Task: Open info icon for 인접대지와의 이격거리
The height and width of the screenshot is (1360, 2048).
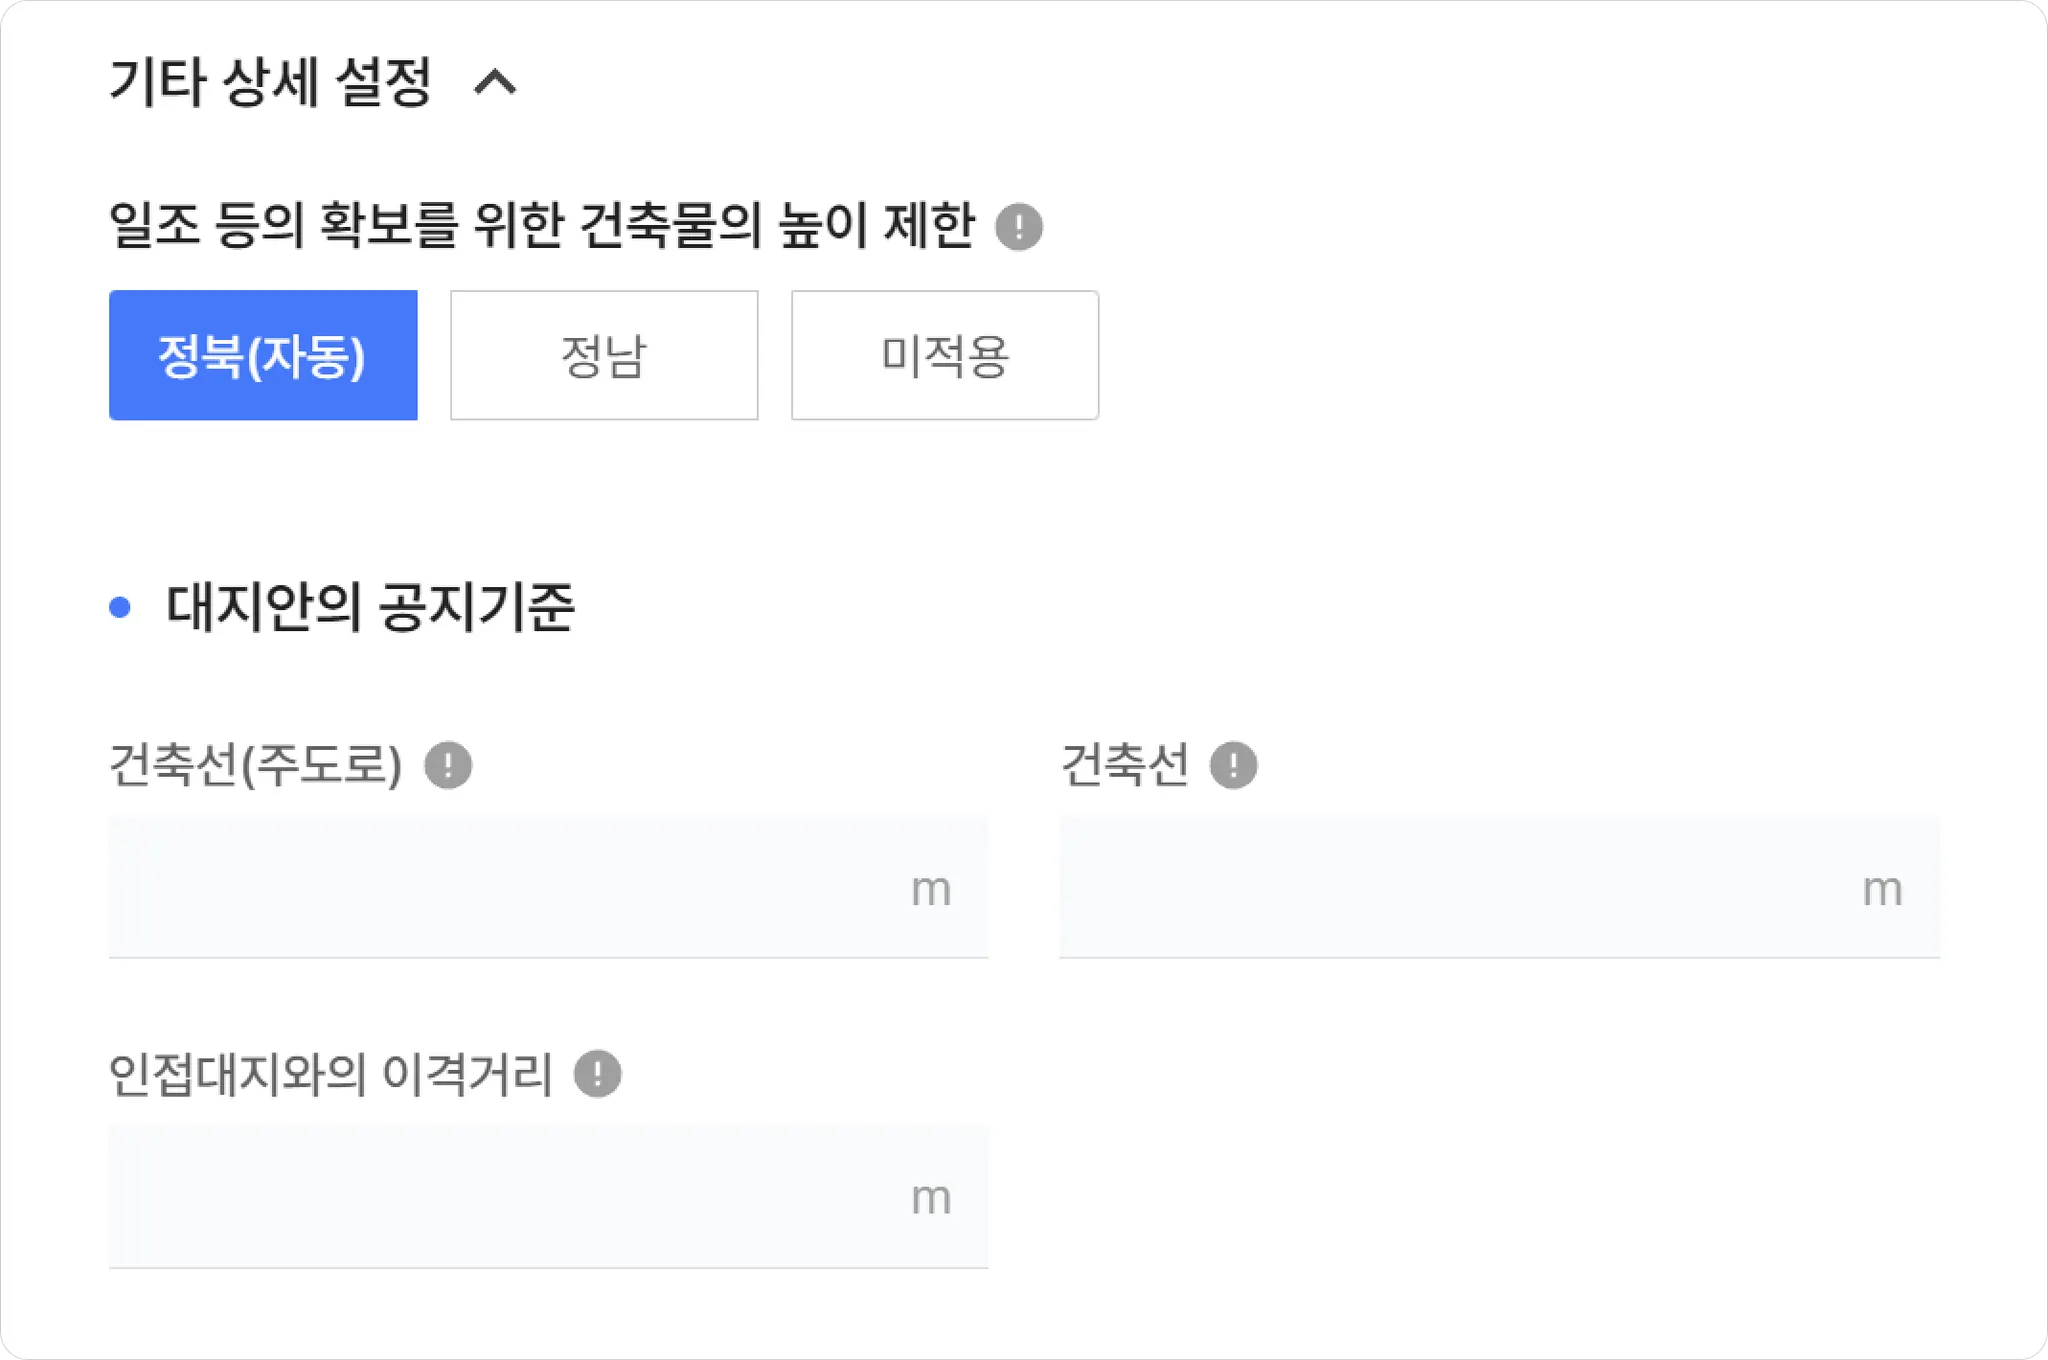Action: [x=598, y=1075]
